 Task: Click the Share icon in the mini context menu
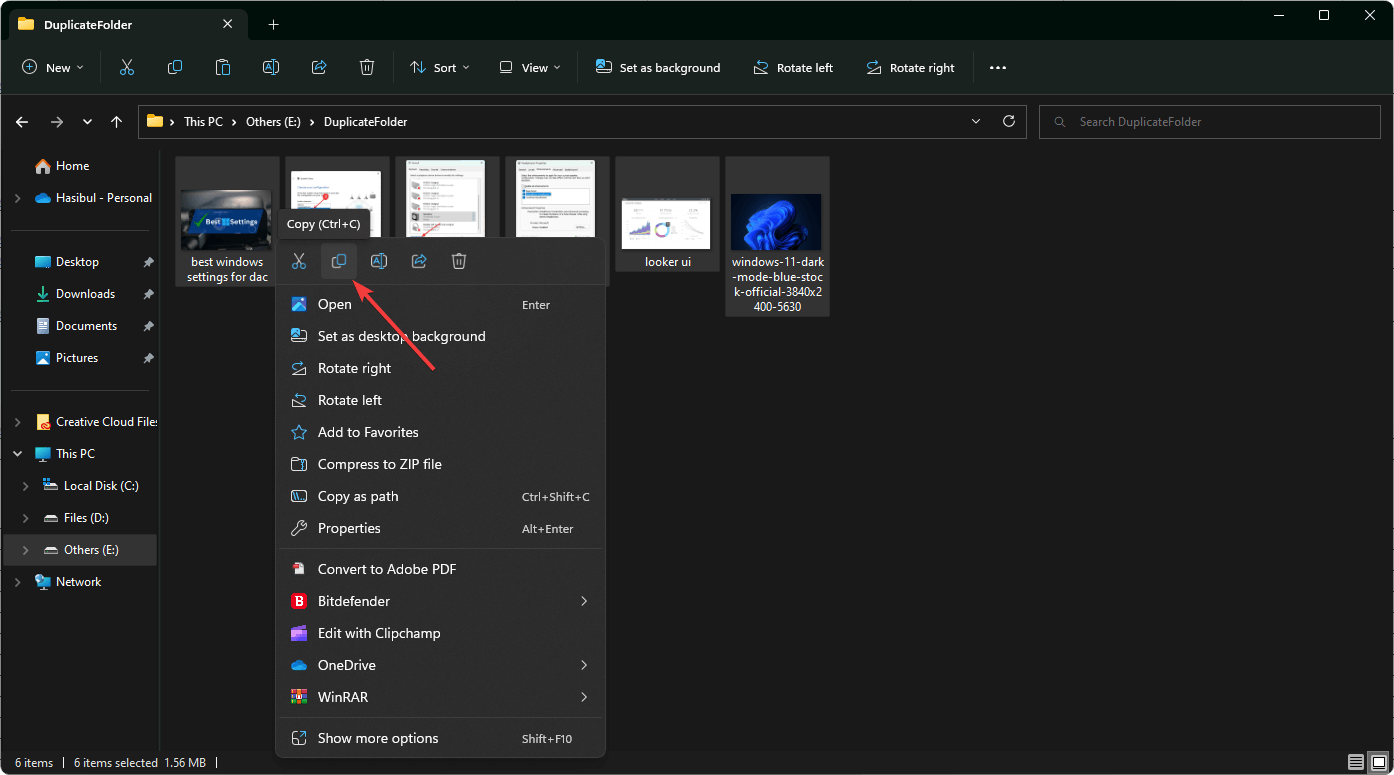[x=418, y=261]
